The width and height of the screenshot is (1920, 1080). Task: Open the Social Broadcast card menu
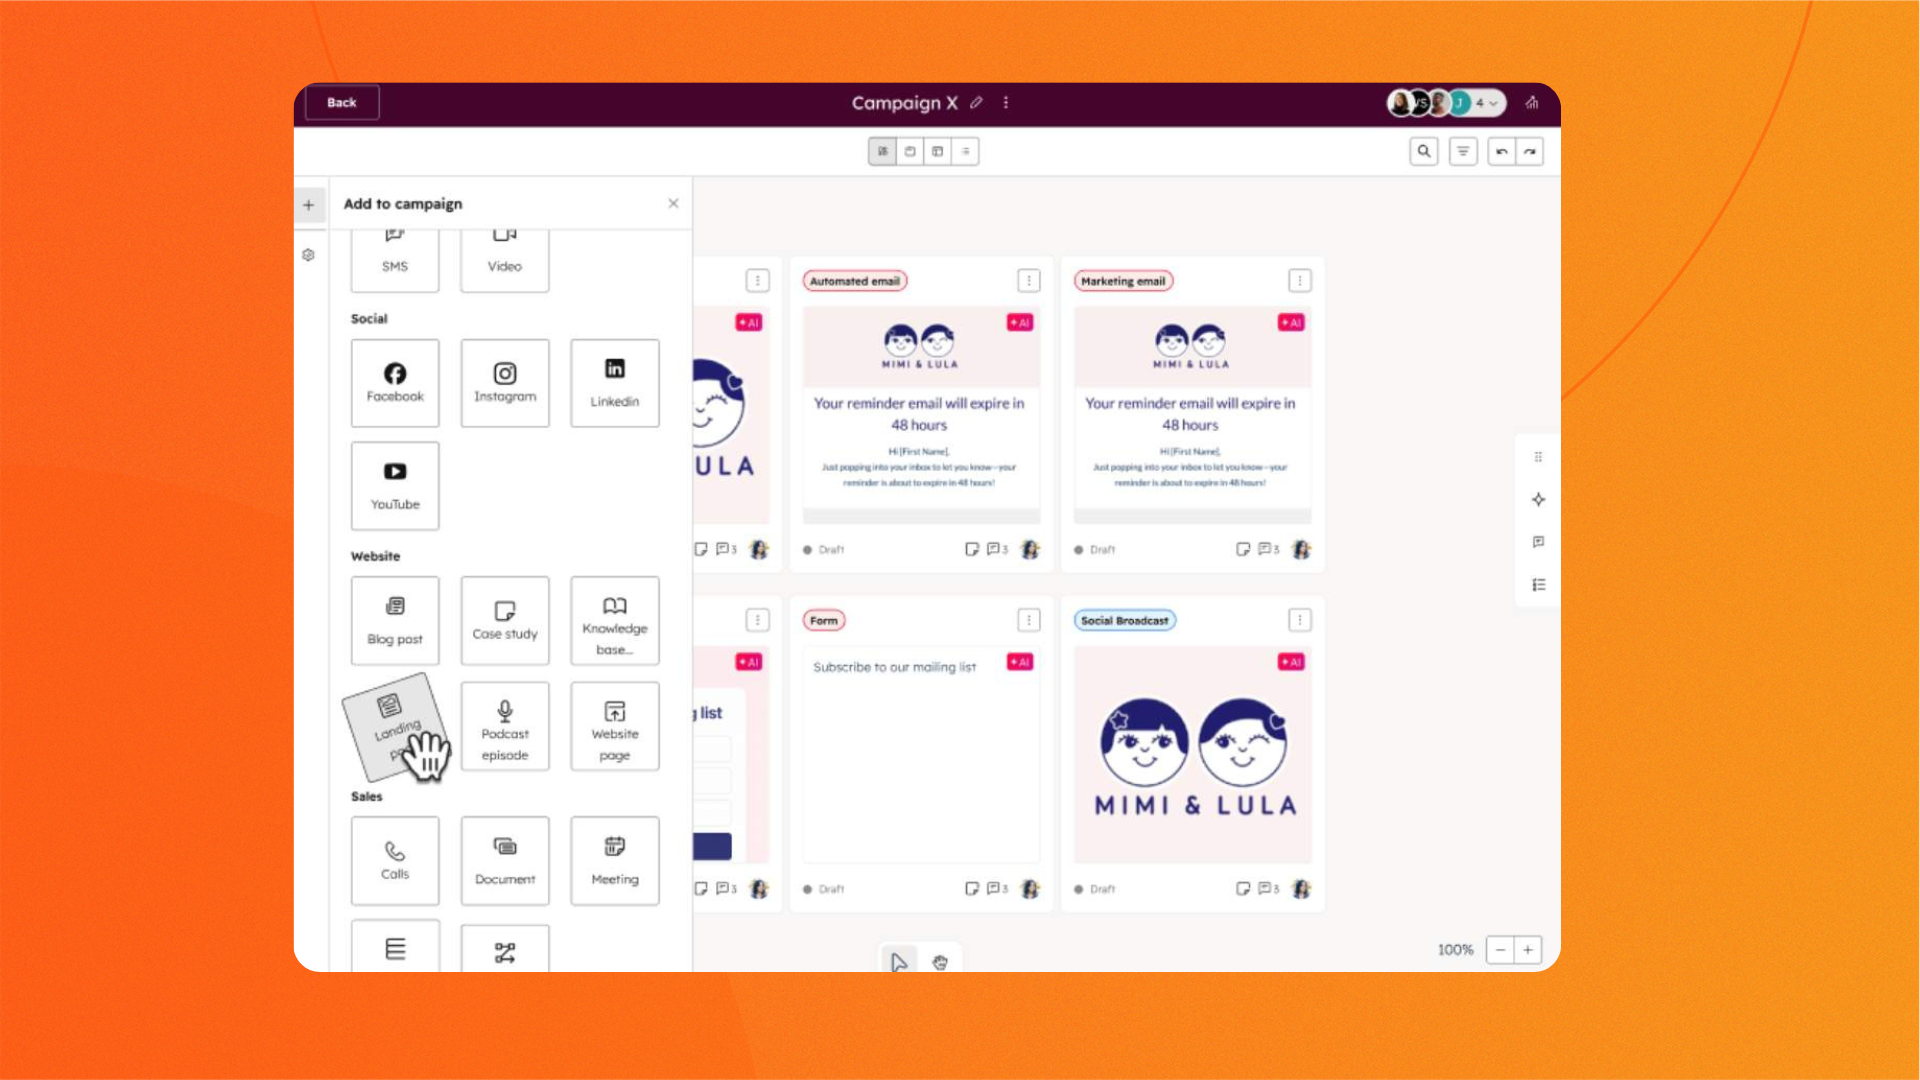pyautogui.click(x=1300, y=620)
